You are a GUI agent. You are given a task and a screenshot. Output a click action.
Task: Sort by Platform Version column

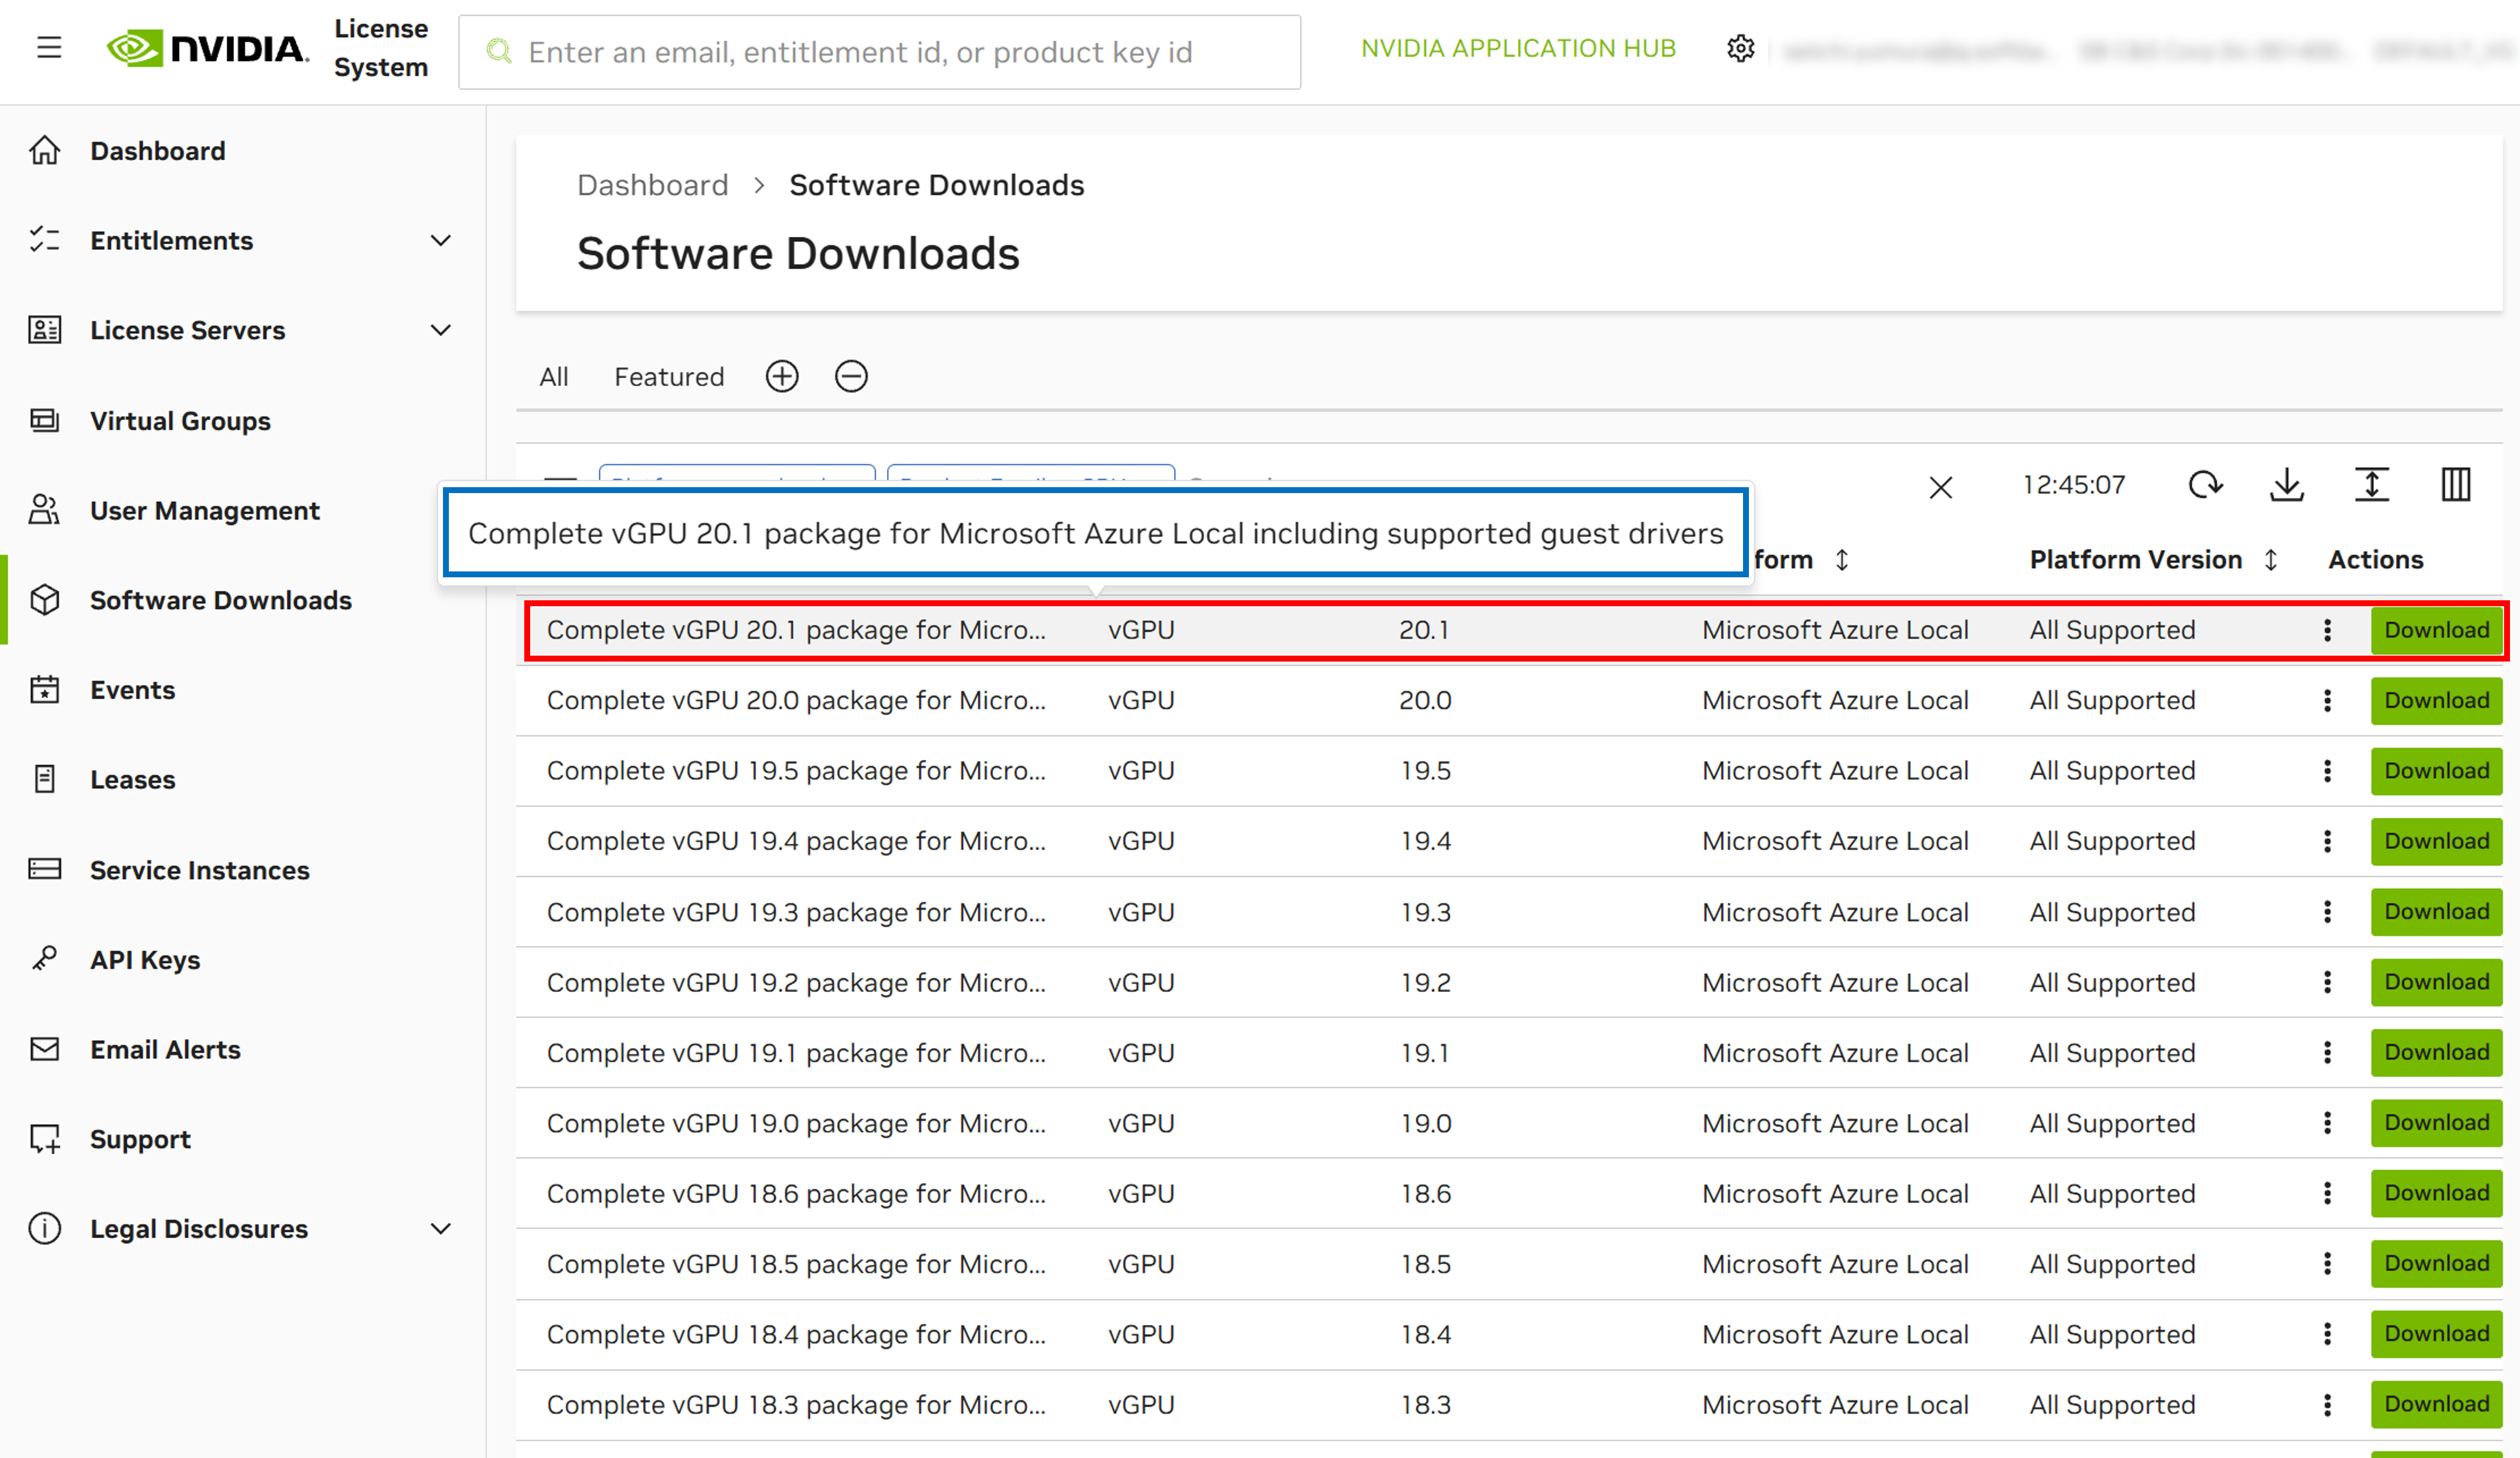(x=2271, y=560)
